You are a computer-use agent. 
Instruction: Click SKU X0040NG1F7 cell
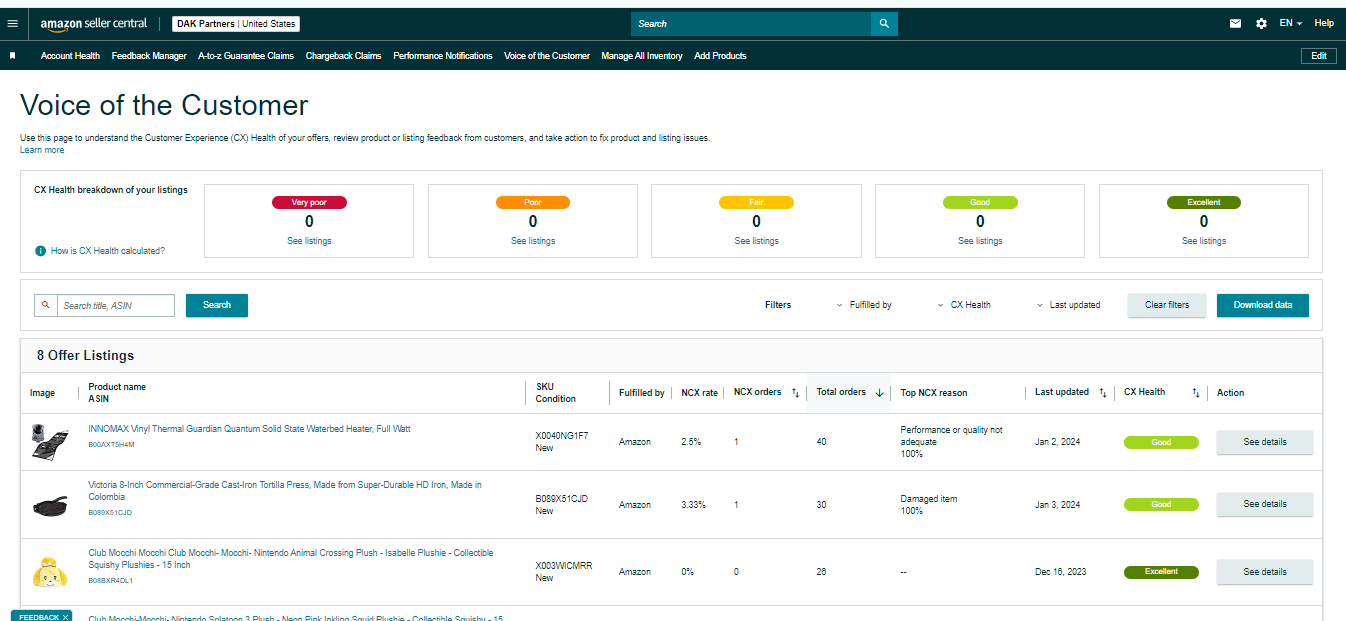[x=562, y=436]
